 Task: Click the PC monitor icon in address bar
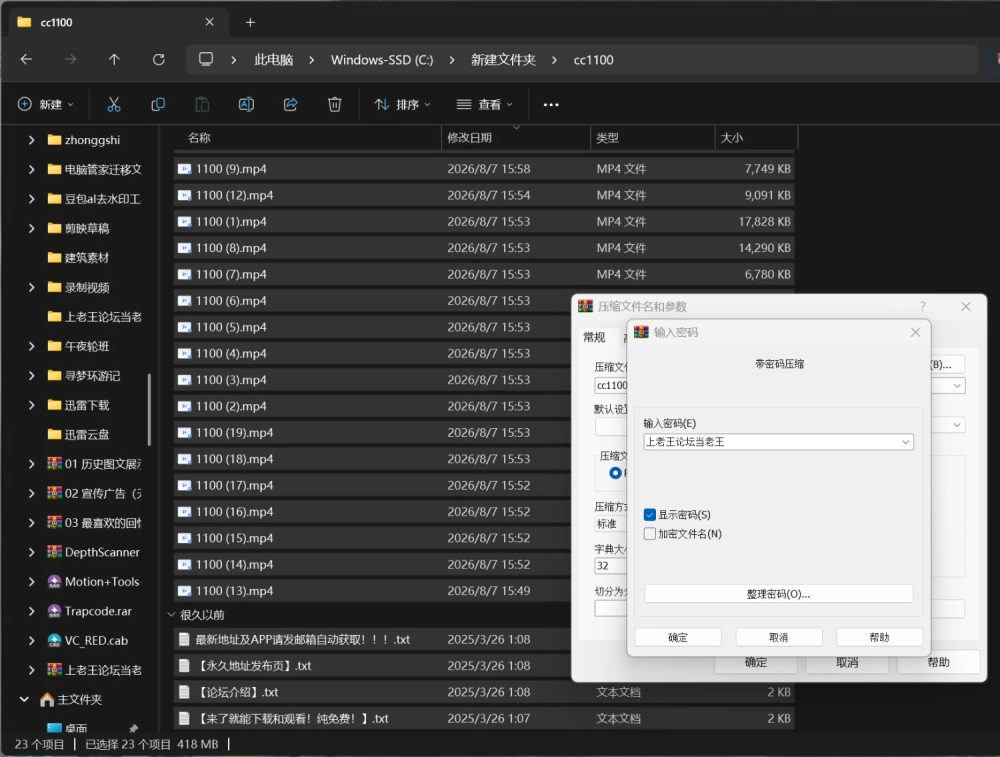tap(206, 59)
